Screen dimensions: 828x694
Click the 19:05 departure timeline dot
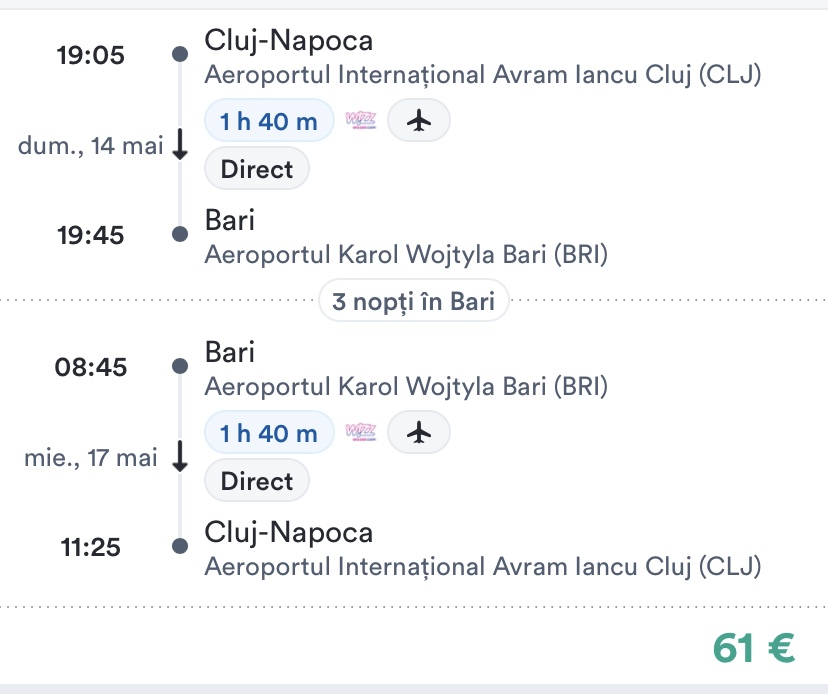[180, 55]
